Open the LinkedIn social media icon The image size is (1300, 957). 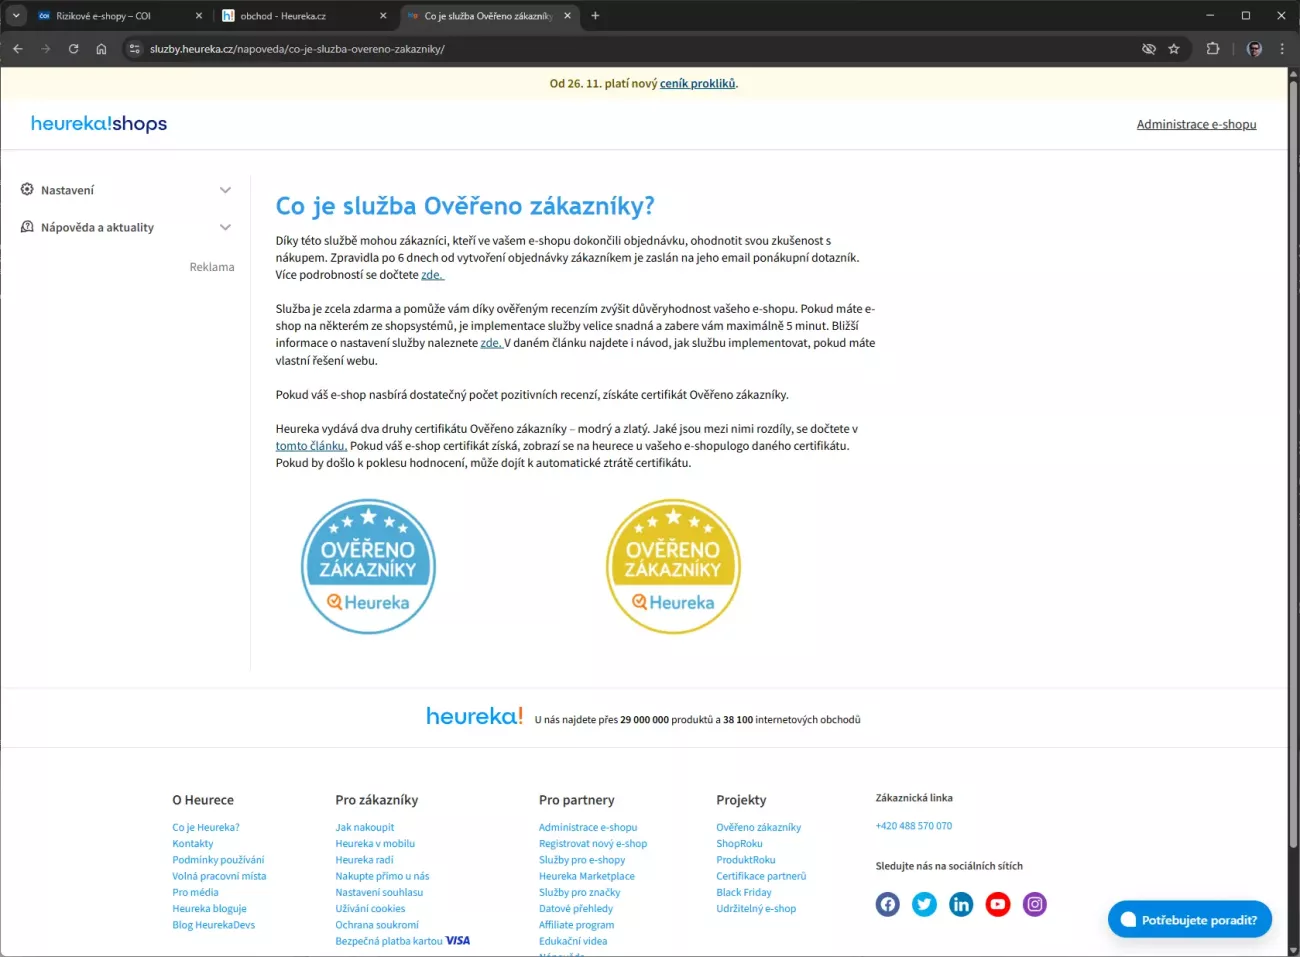click(x=961, y=904)
